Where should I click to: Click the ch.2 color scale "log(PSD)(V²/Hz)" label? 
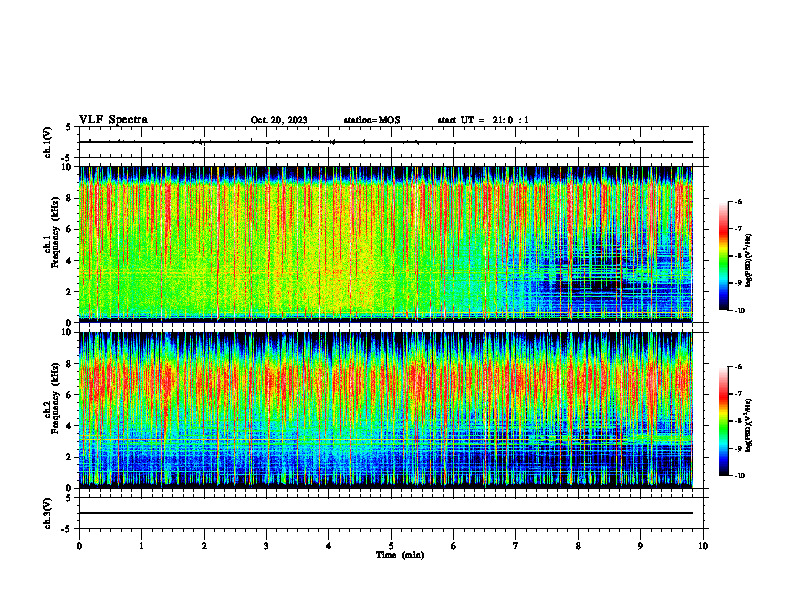click(x=749, y=425)
